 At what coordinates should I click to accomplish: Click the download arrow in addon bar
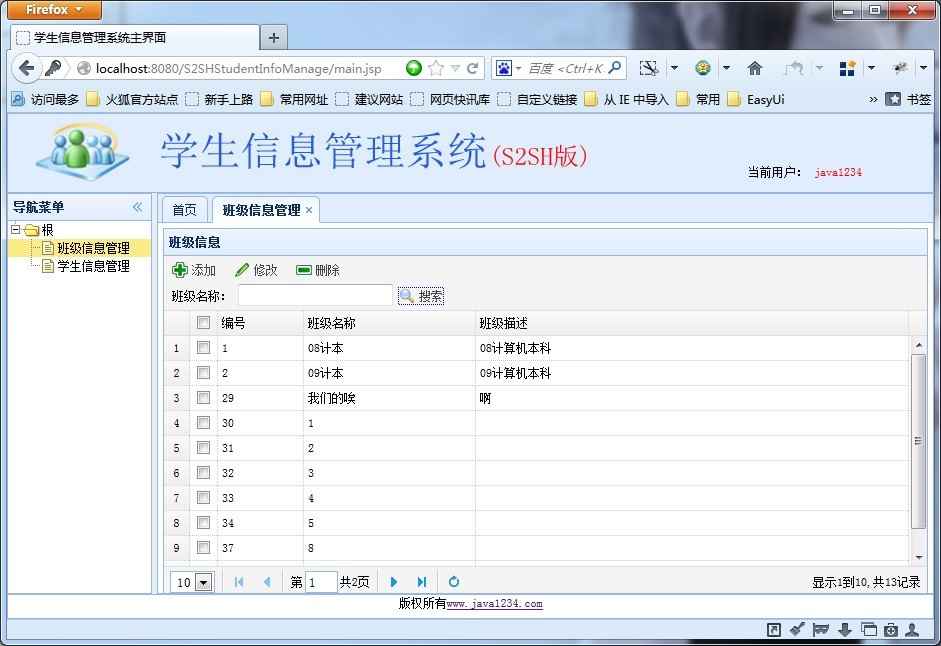point(844,629)
